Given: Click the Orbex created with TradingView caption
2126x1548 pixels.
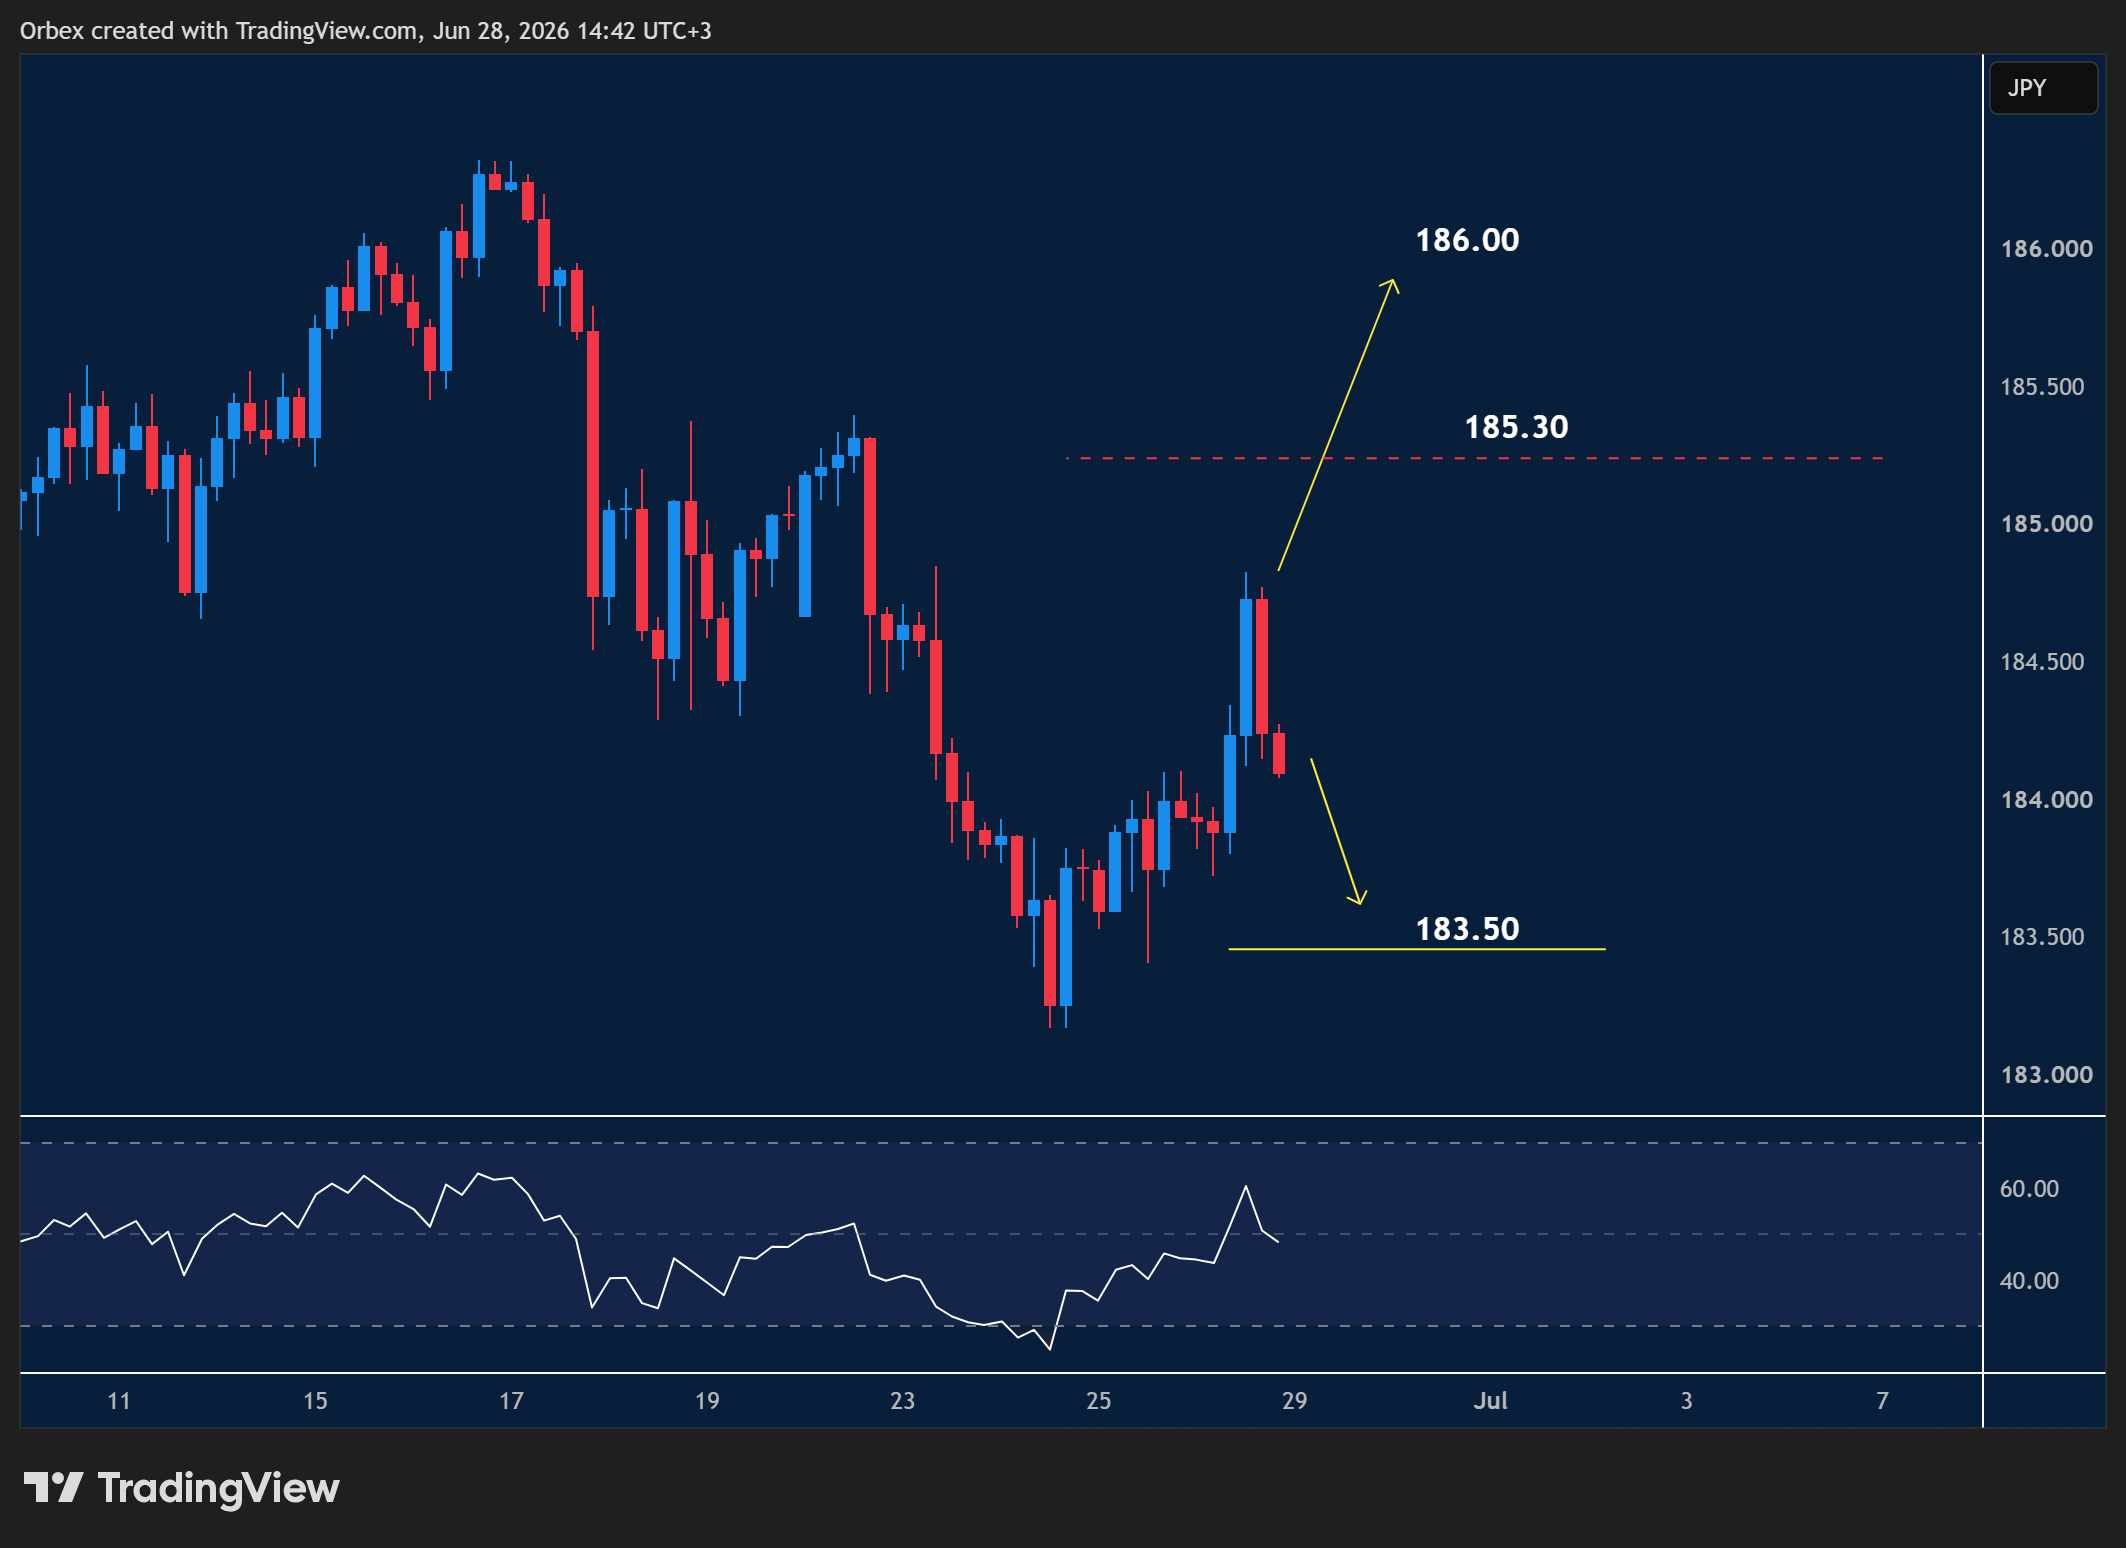Looking at the screenshot, I should pos(366,31).
